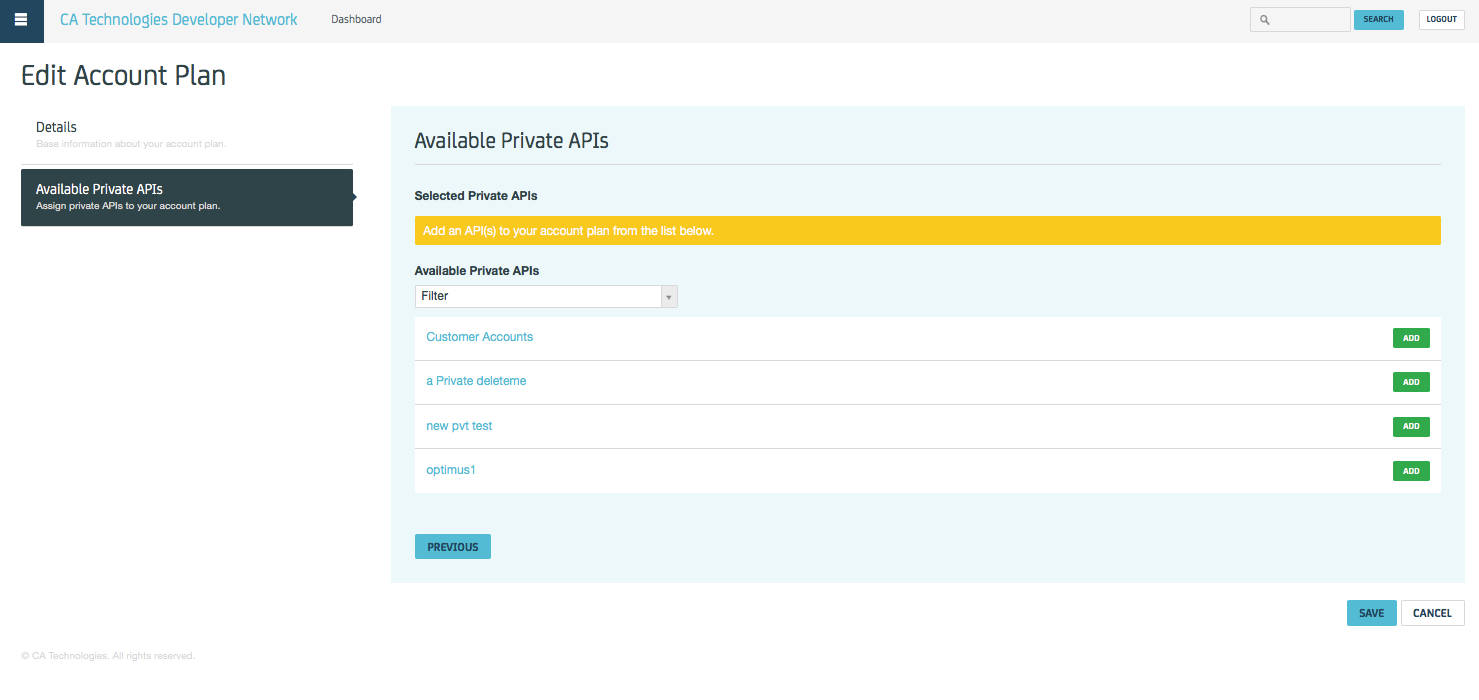The image size is (1479, 700).
Task: Add the optimus1 API
Action: [x=1410, y=471]
